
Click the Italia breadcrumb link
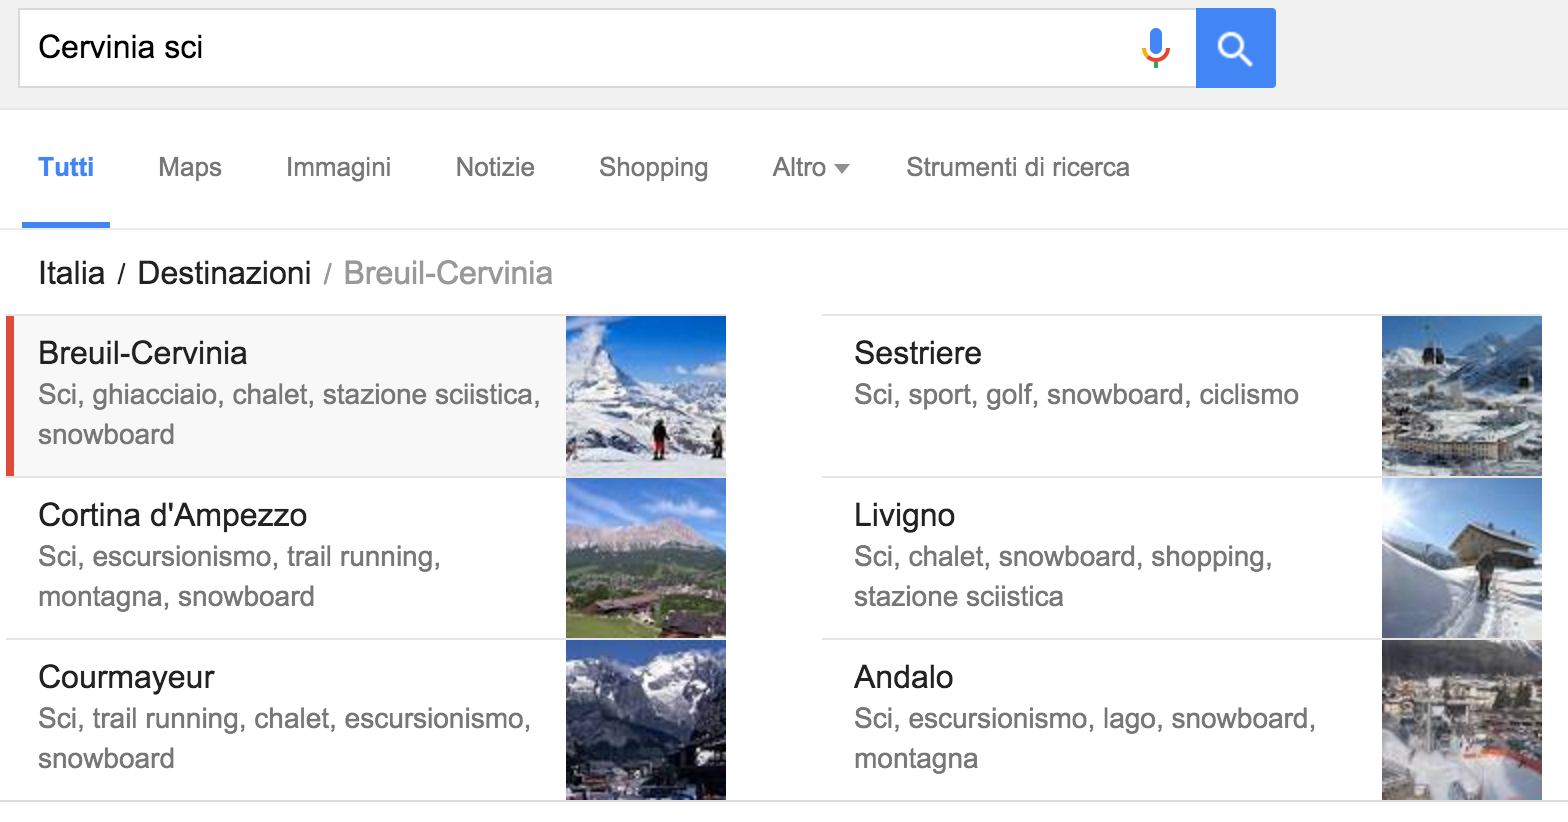tap(71, 273)
